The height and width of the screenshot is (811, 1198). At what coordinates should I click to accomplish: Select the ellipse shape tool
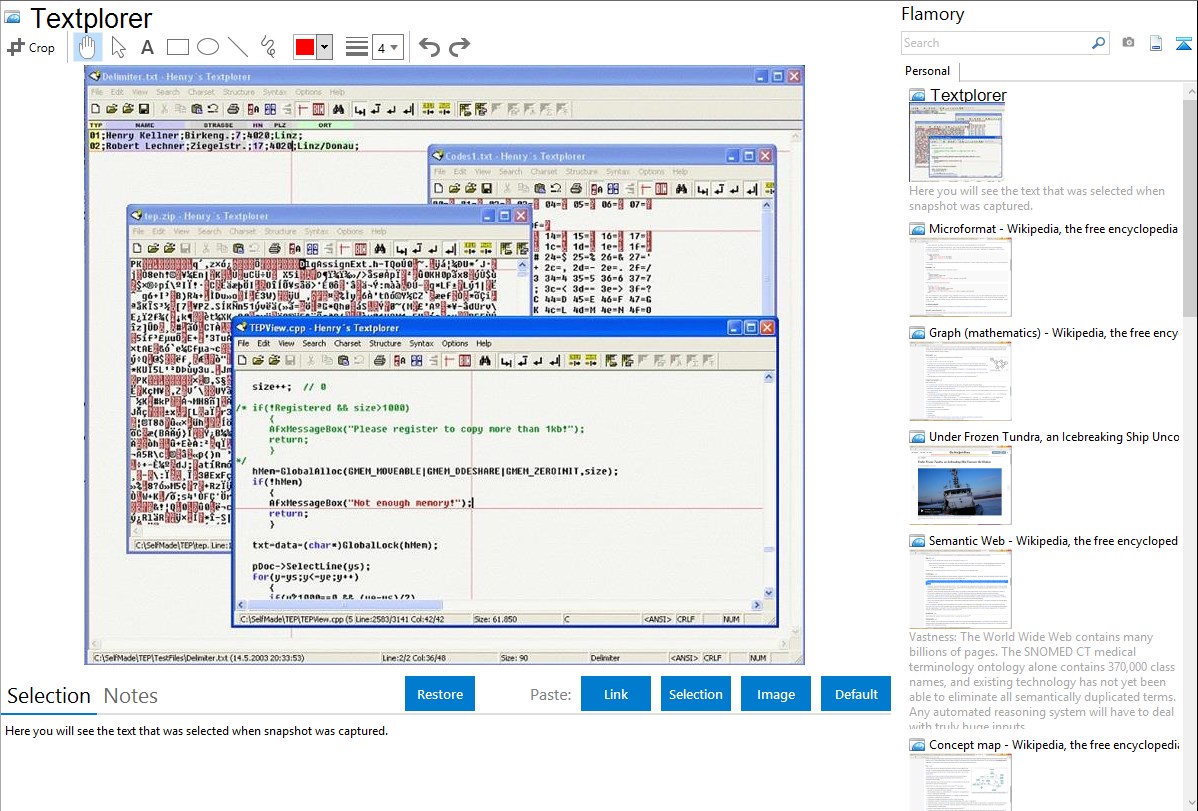(x=208, y=47)
